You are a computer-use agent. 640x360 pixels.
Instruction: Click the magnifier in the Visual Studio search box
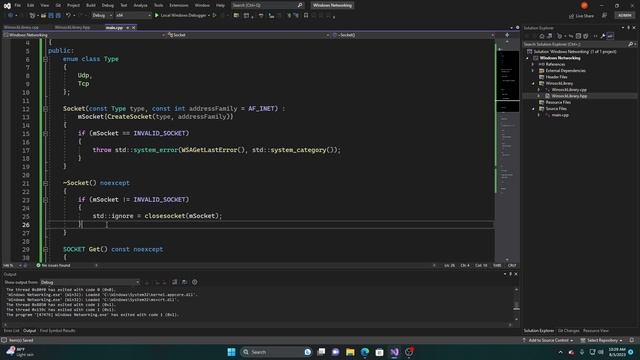click(x=300, y=5)
